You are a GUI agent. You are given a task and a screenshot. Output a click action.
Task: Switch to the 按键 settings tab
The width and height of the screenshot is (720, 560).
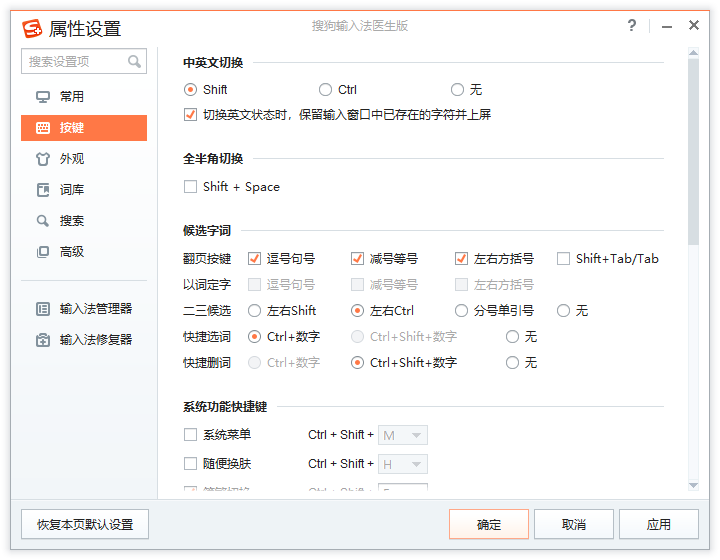(84, 128)
